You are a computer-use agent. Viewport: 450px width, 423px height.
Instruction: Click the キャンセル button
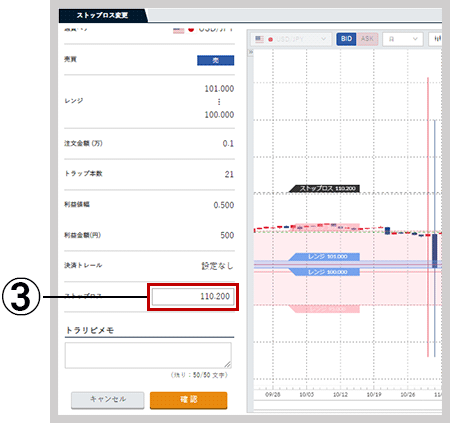108,400
